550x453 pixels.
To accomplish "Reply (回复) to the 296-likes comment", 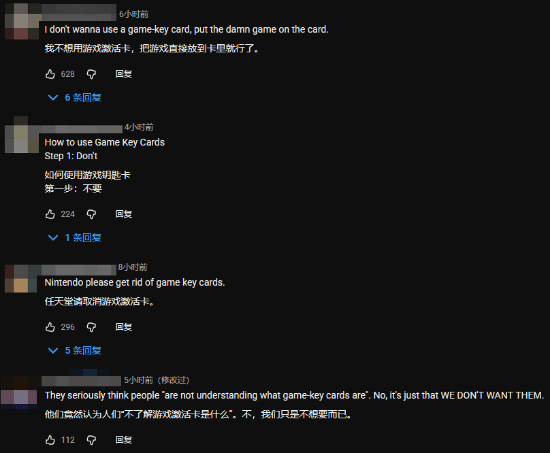I will pos(123,327).
